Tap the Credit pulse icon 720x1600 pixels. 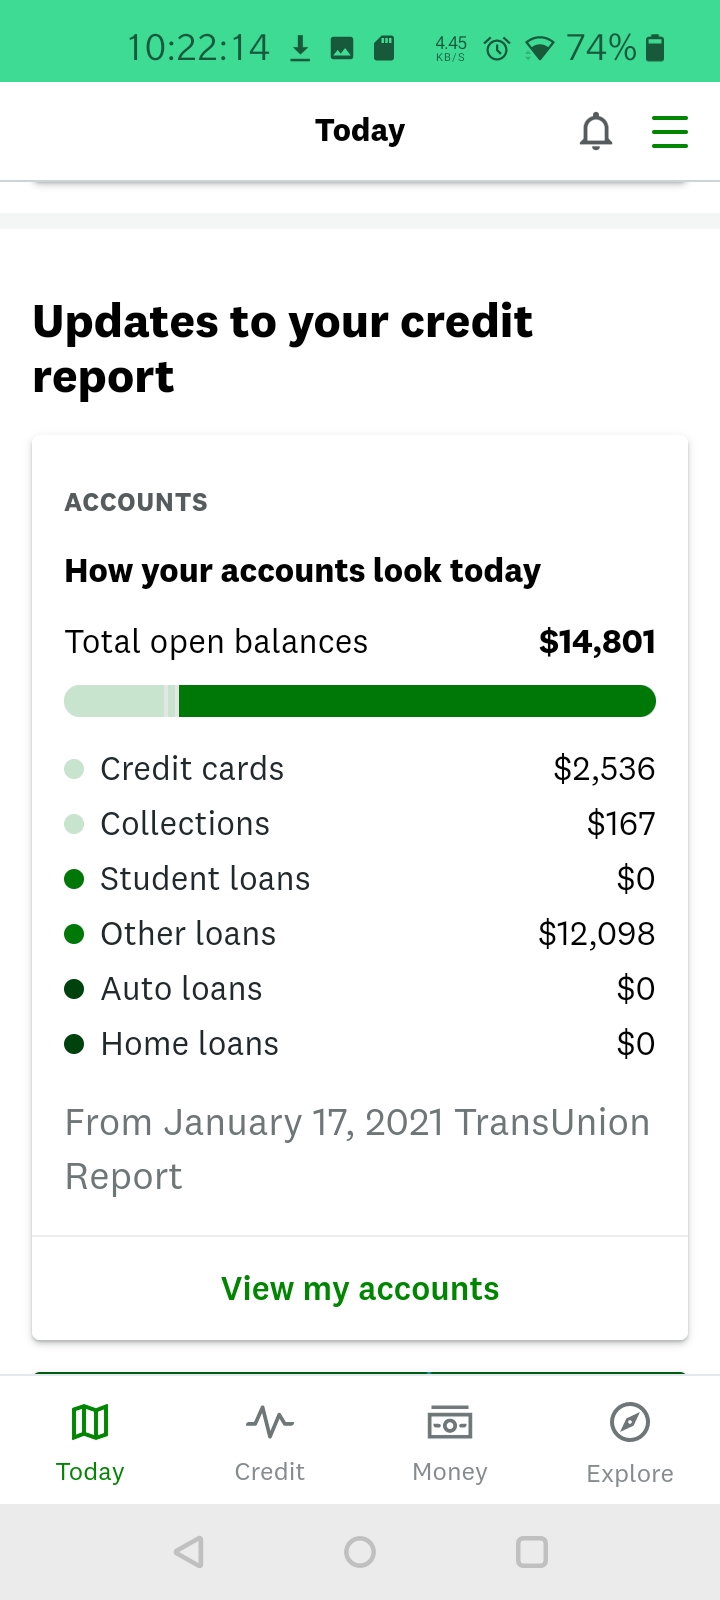[x=270, y=1421]
